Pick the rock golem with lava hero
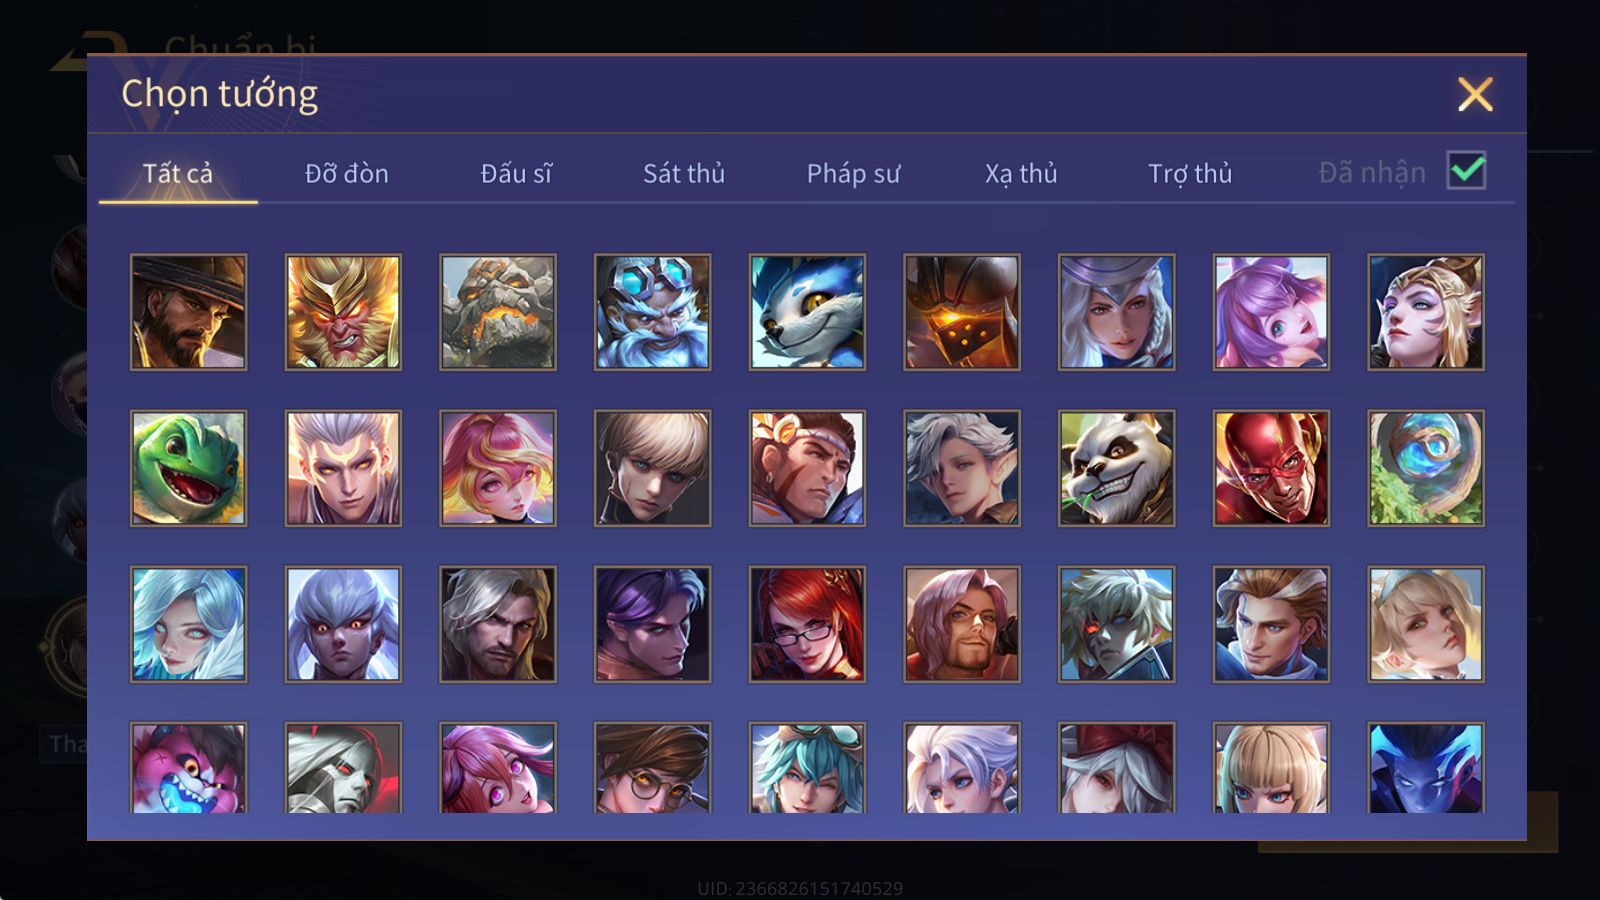1600x900 pixels. (498, 312)
